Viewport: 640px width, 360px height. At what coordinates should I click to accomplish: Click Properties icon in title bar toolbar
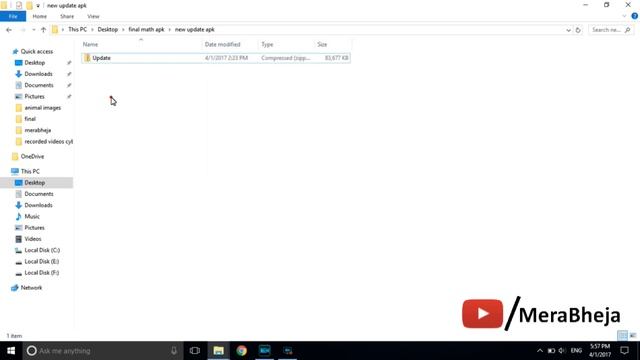pos(19,6)
